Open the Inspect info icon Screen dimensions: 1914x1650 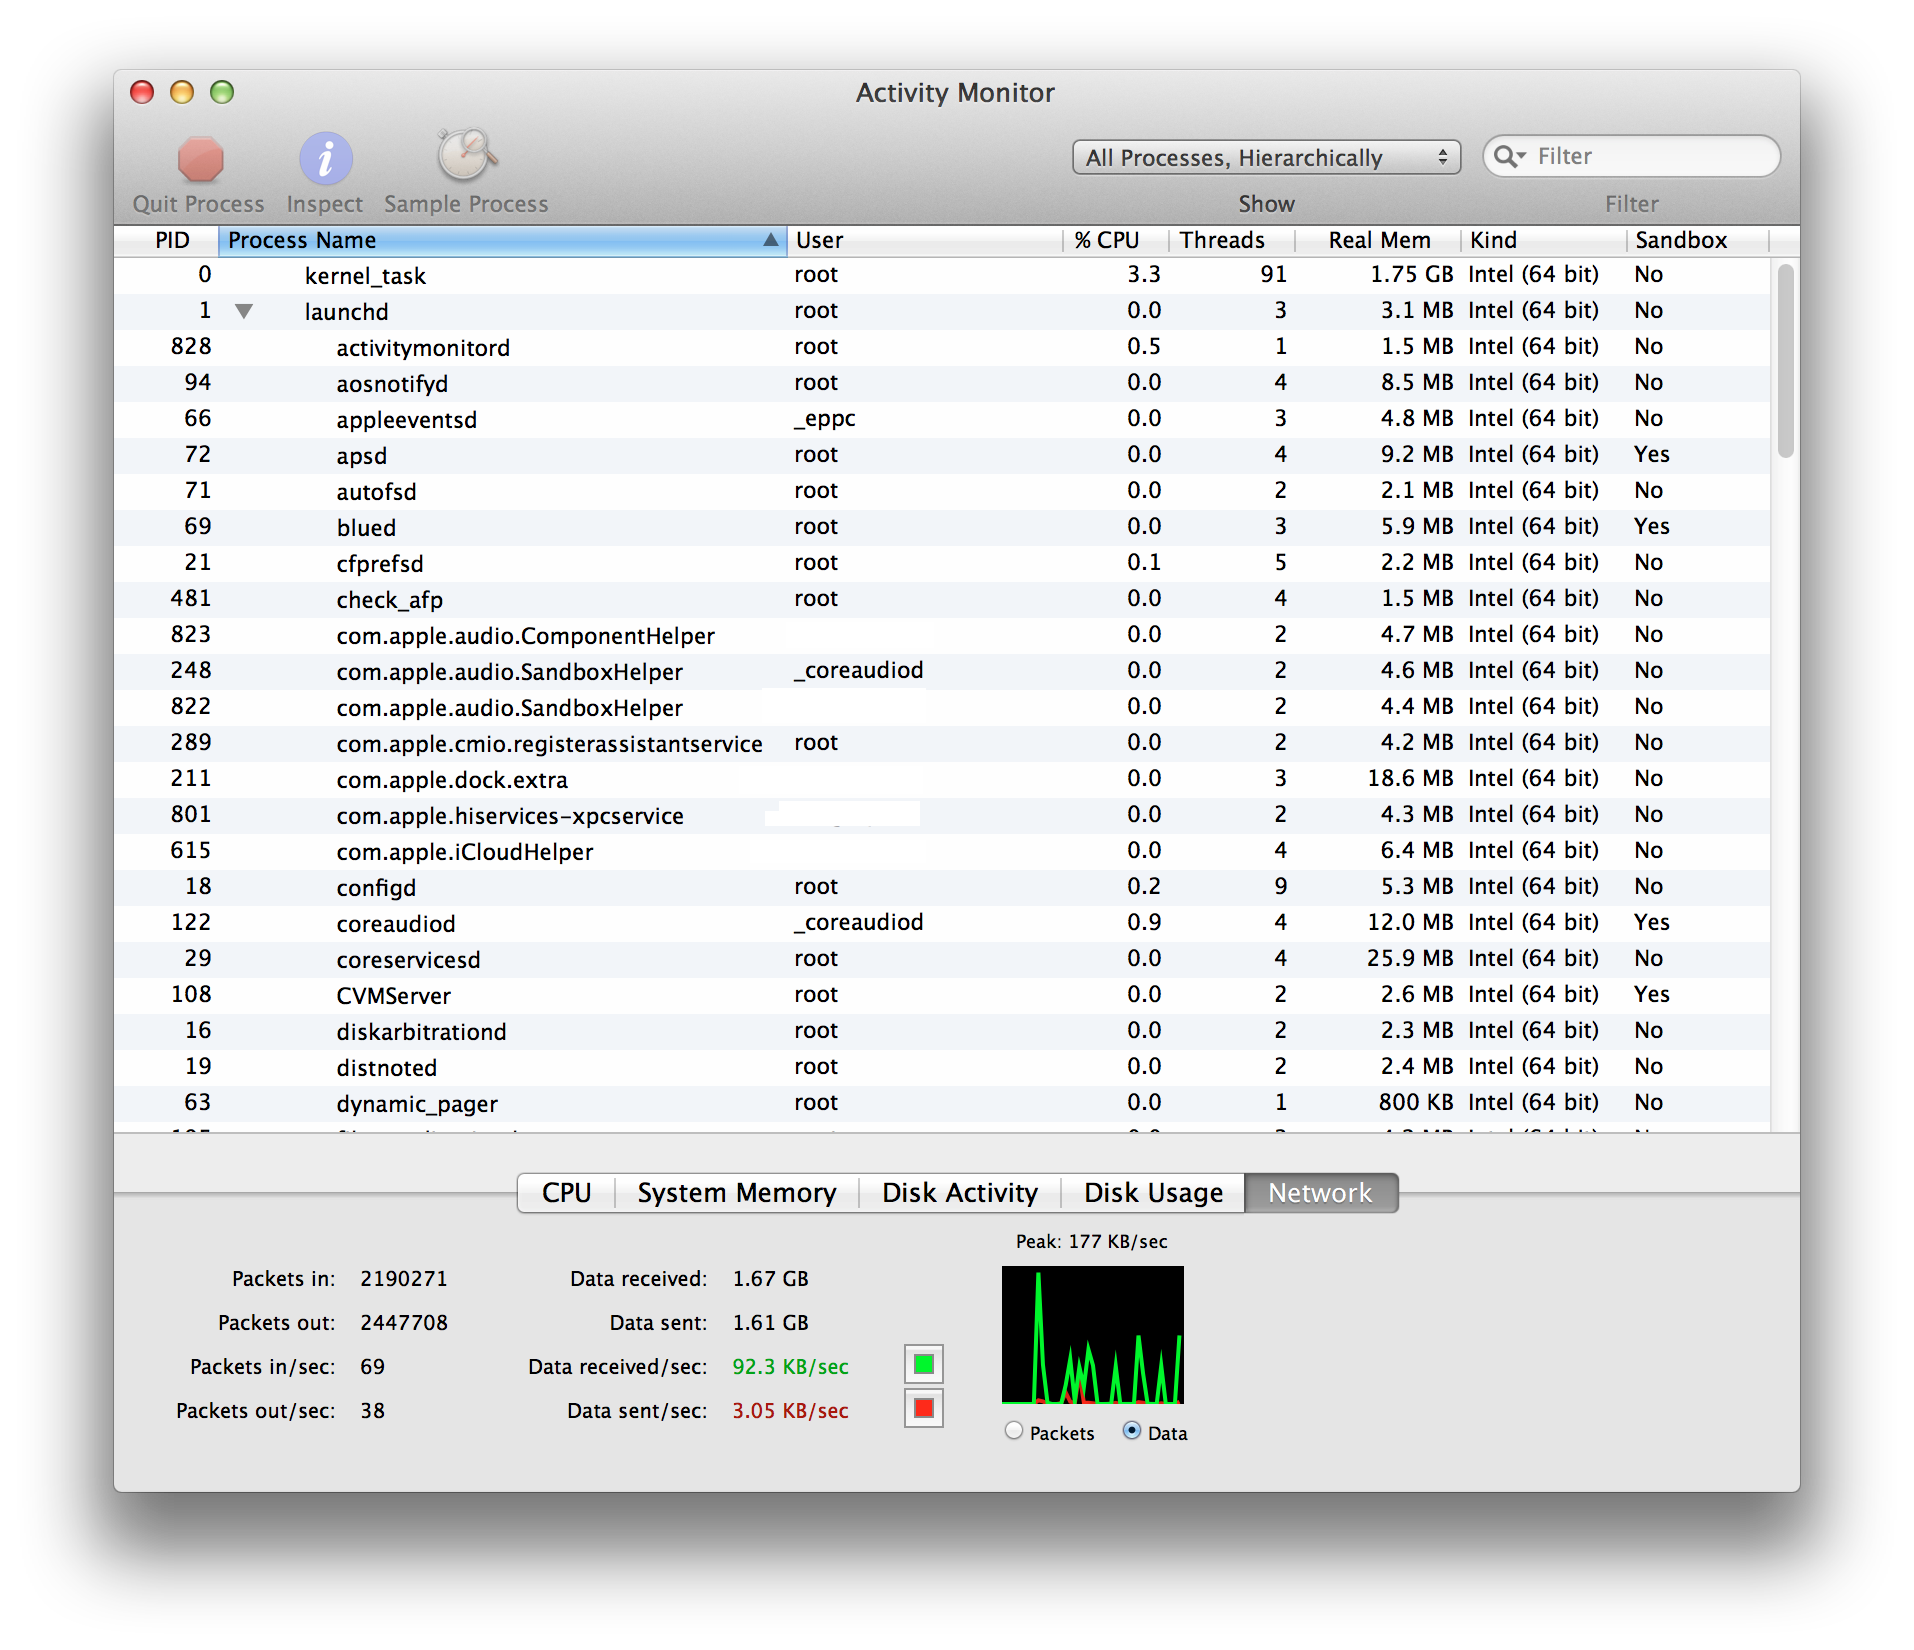click(x=325, y=159)
